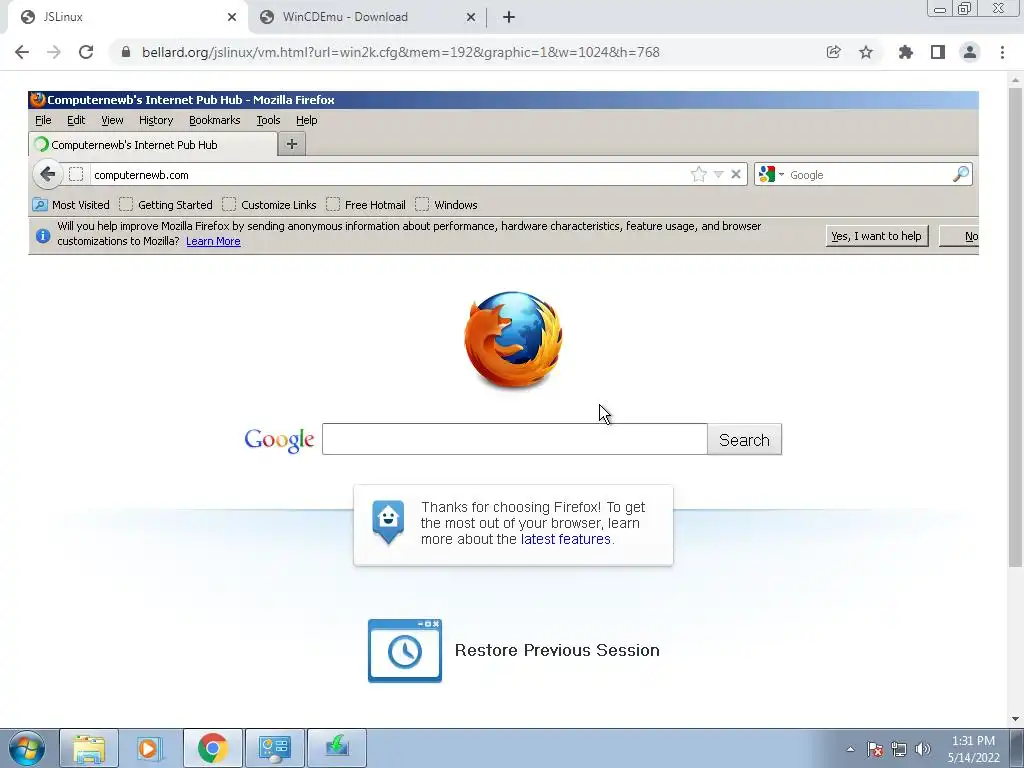The image size is (1024, 768).
Task: Click Firefox back arrow button
Action: coord(47,174)
